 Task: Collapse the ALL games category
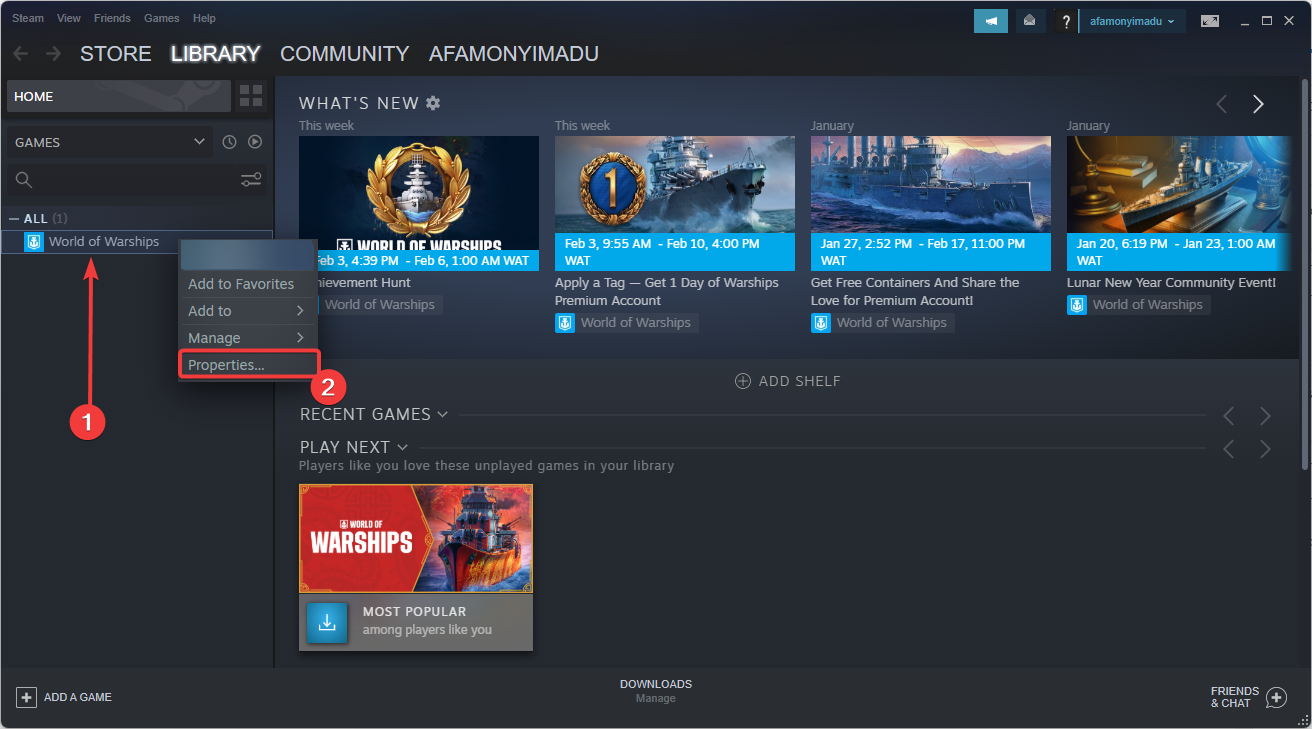(13, 218)
